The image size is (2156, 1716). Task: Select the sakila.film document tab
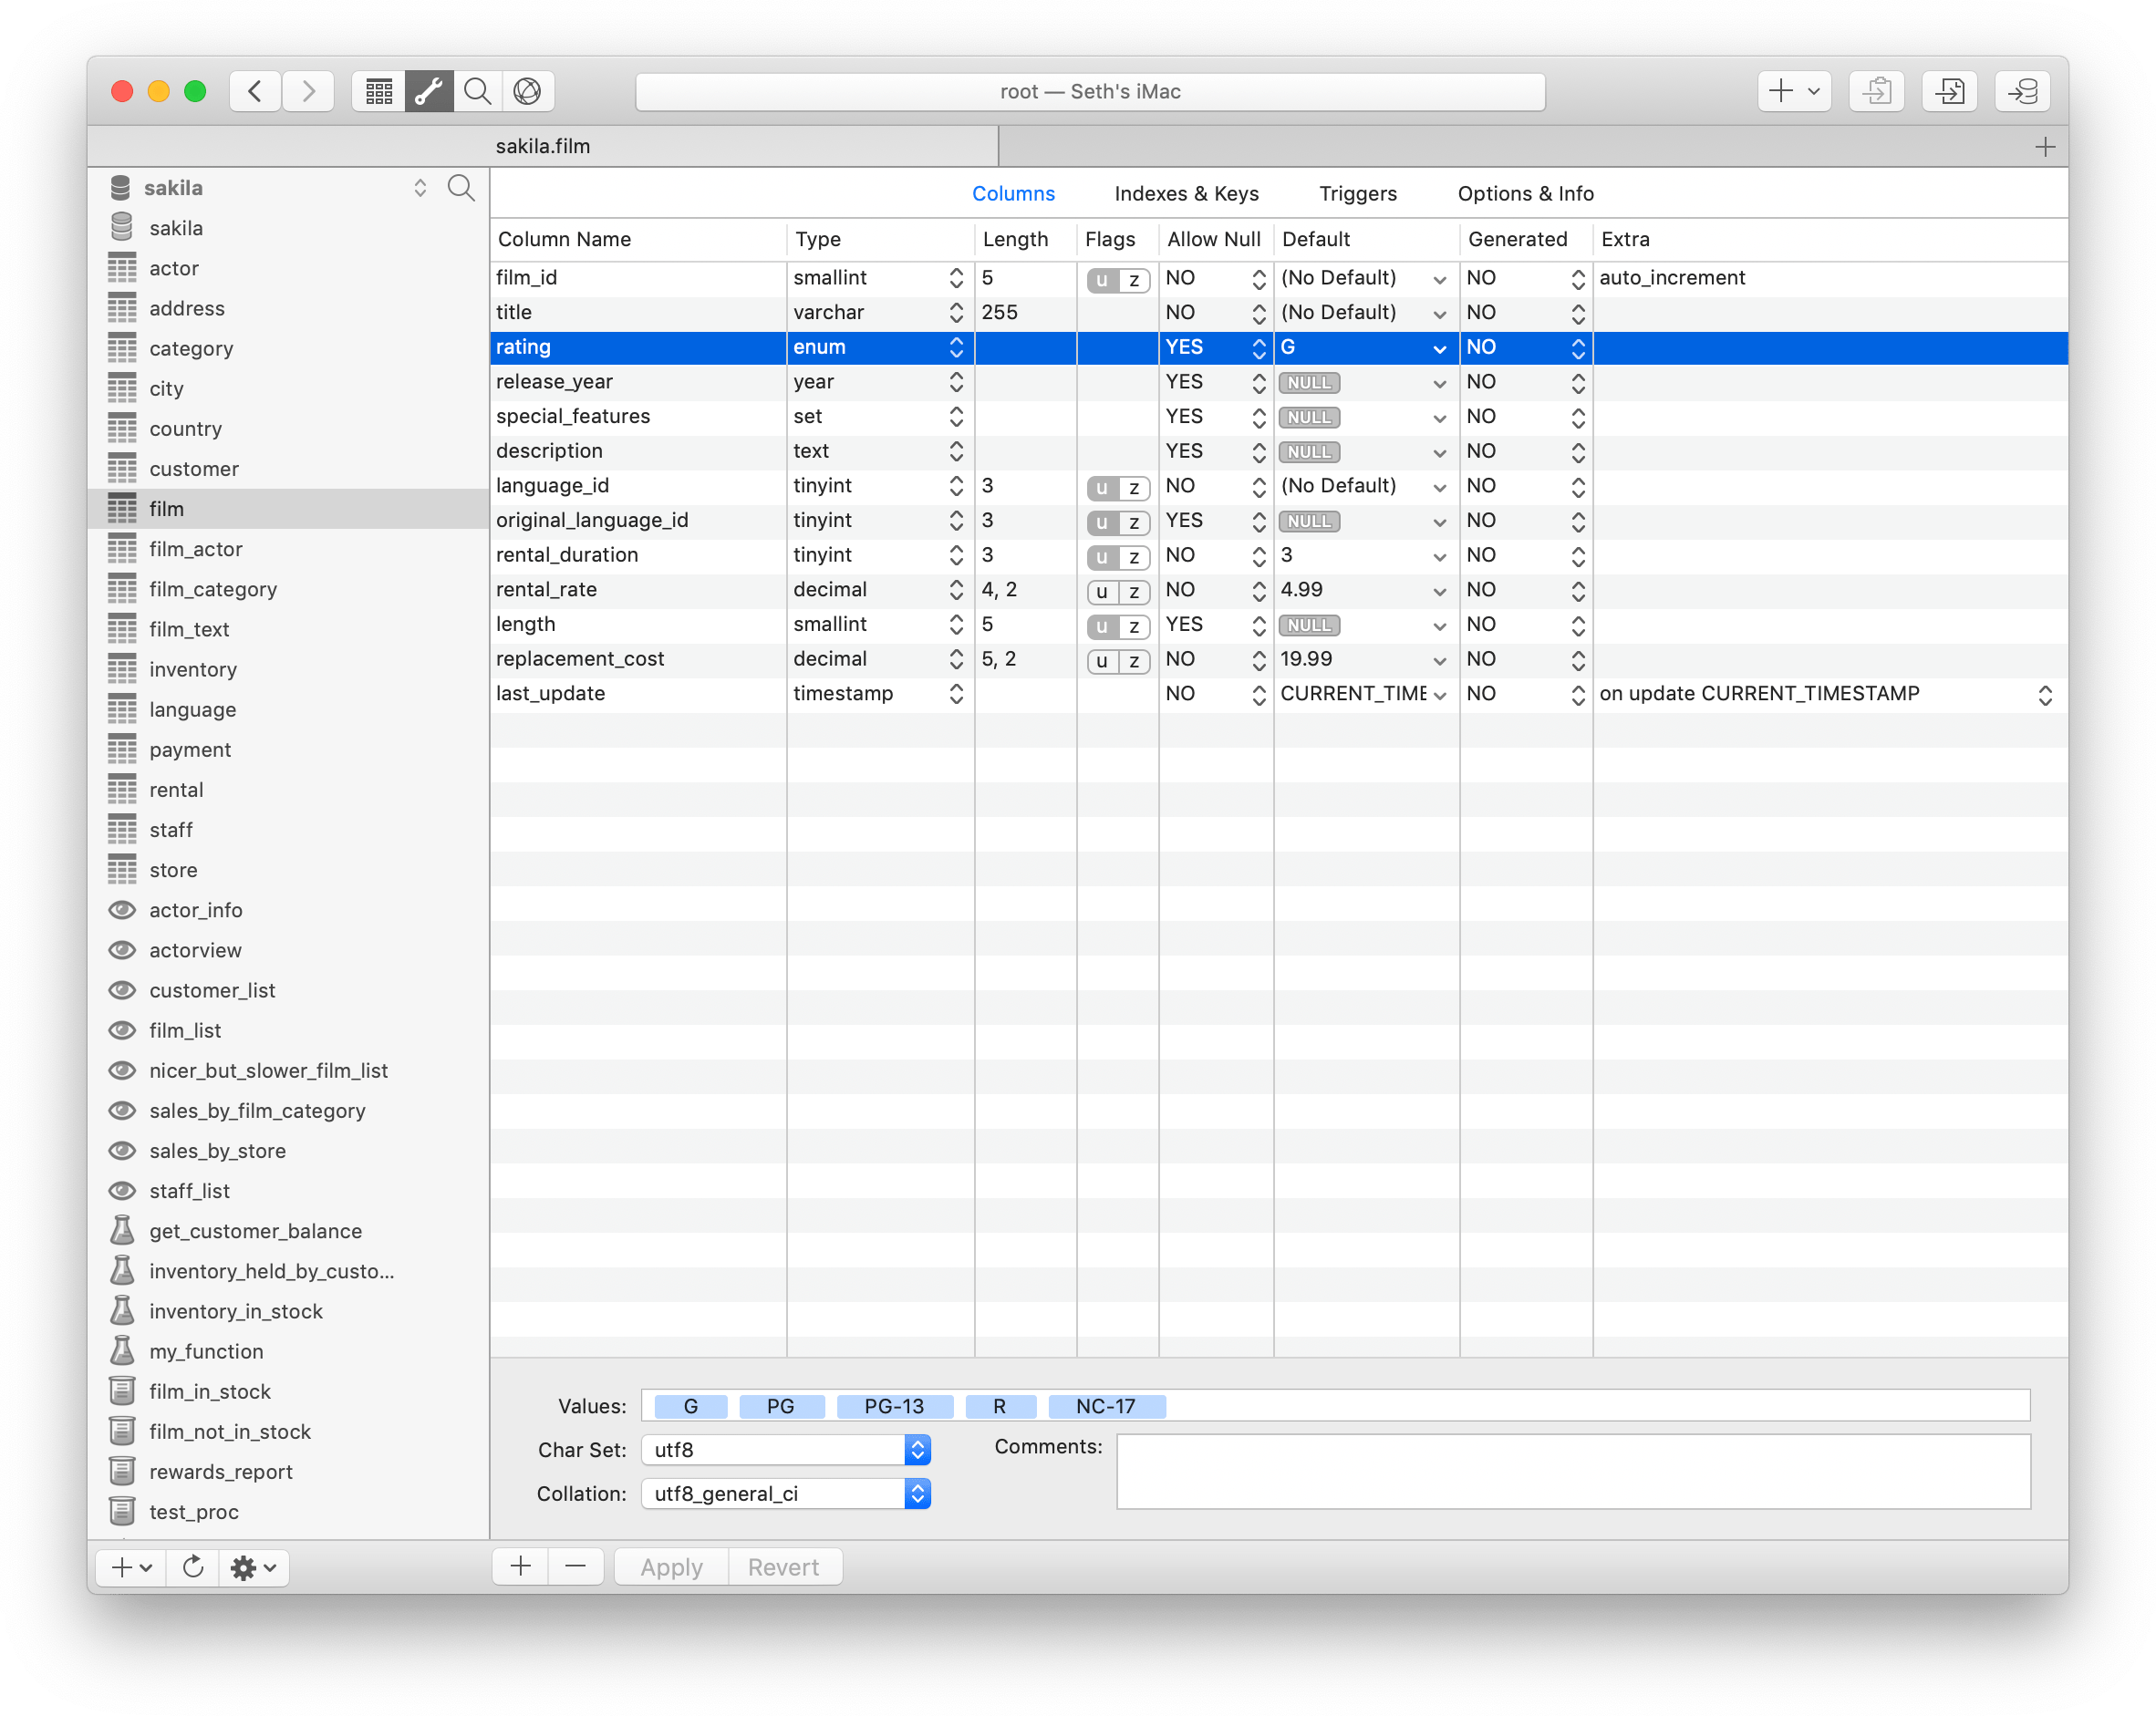click(x=543, y=146)
